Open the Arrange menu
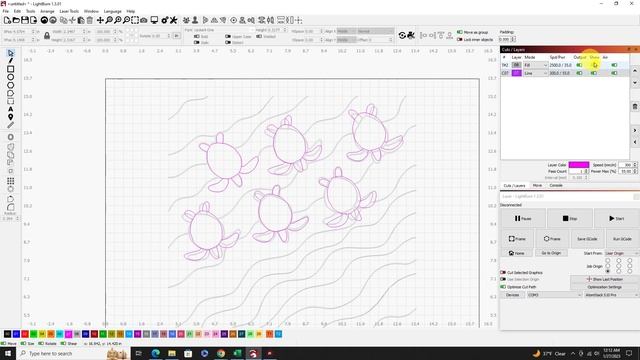 47,11
